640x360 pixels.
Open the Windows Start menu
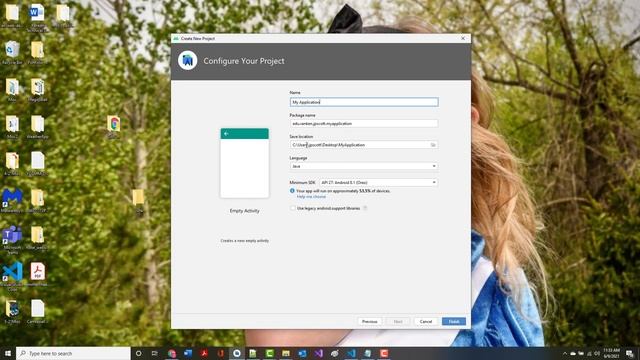pos(7,353)
